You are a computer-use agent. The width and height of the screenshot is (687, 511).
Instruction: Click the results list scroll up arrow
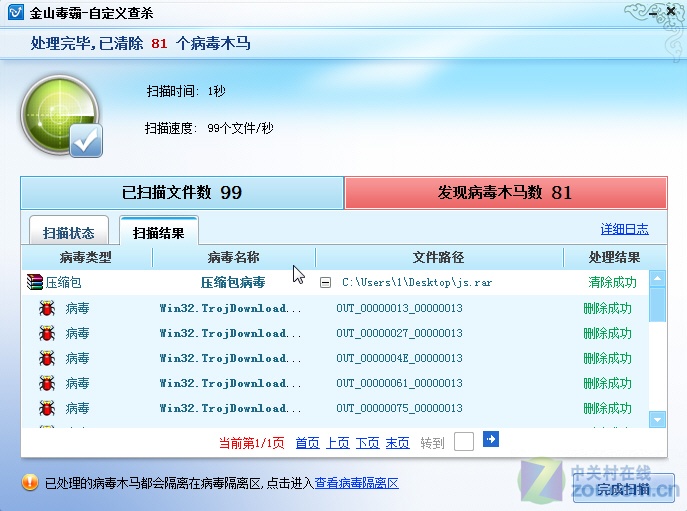(x=657, y=278)
